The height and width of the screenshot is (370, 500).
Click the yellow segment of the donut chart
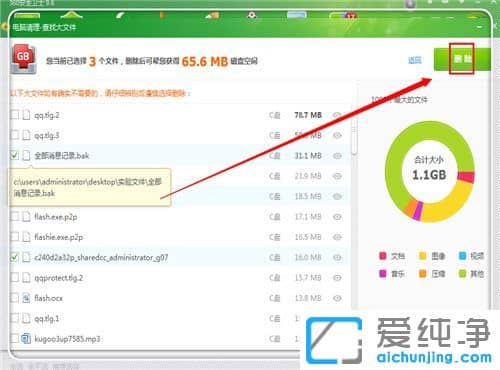(x=450, y=205)
